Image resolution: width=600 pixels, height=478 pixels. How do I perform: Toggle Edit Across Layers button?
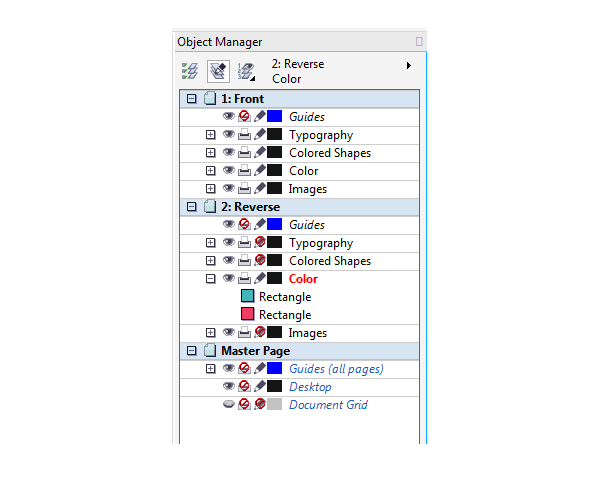218,71
